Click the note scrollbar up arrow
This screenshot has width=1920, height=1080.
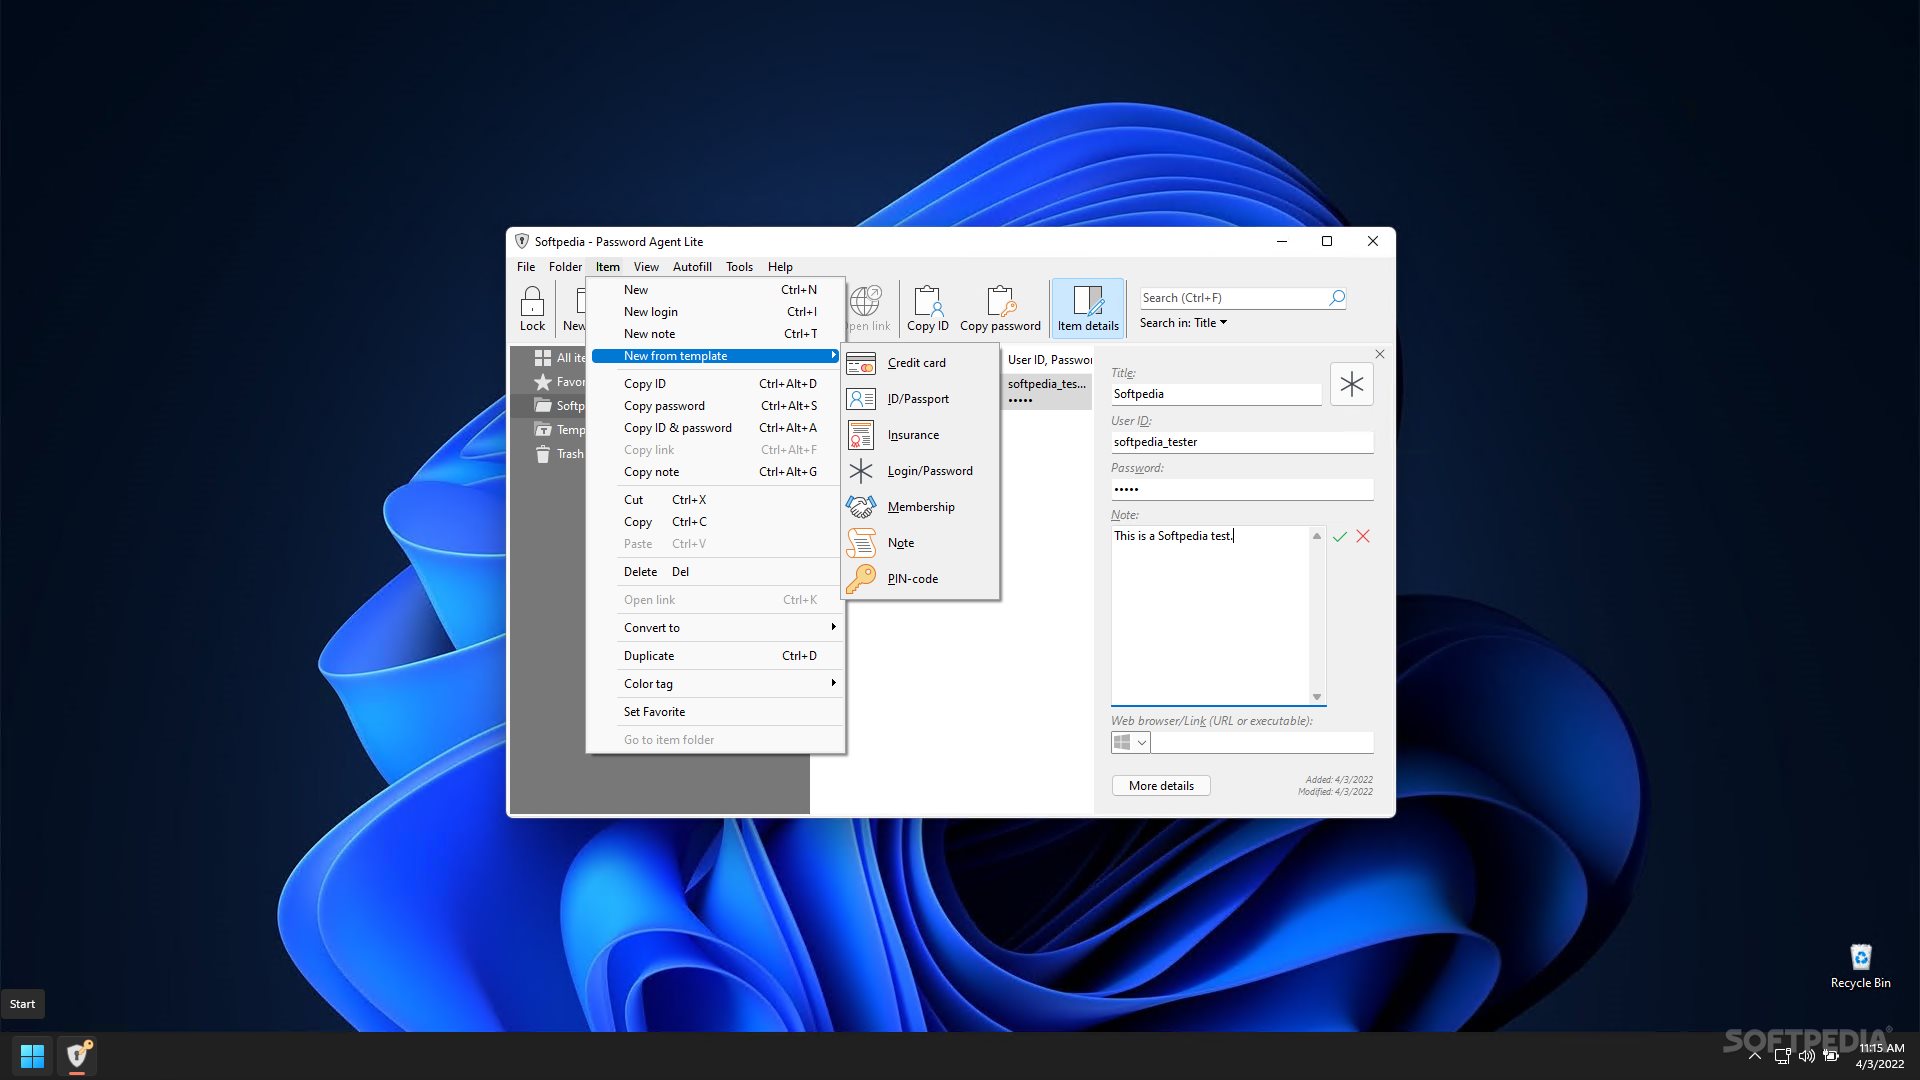(x=1317, y=537)
